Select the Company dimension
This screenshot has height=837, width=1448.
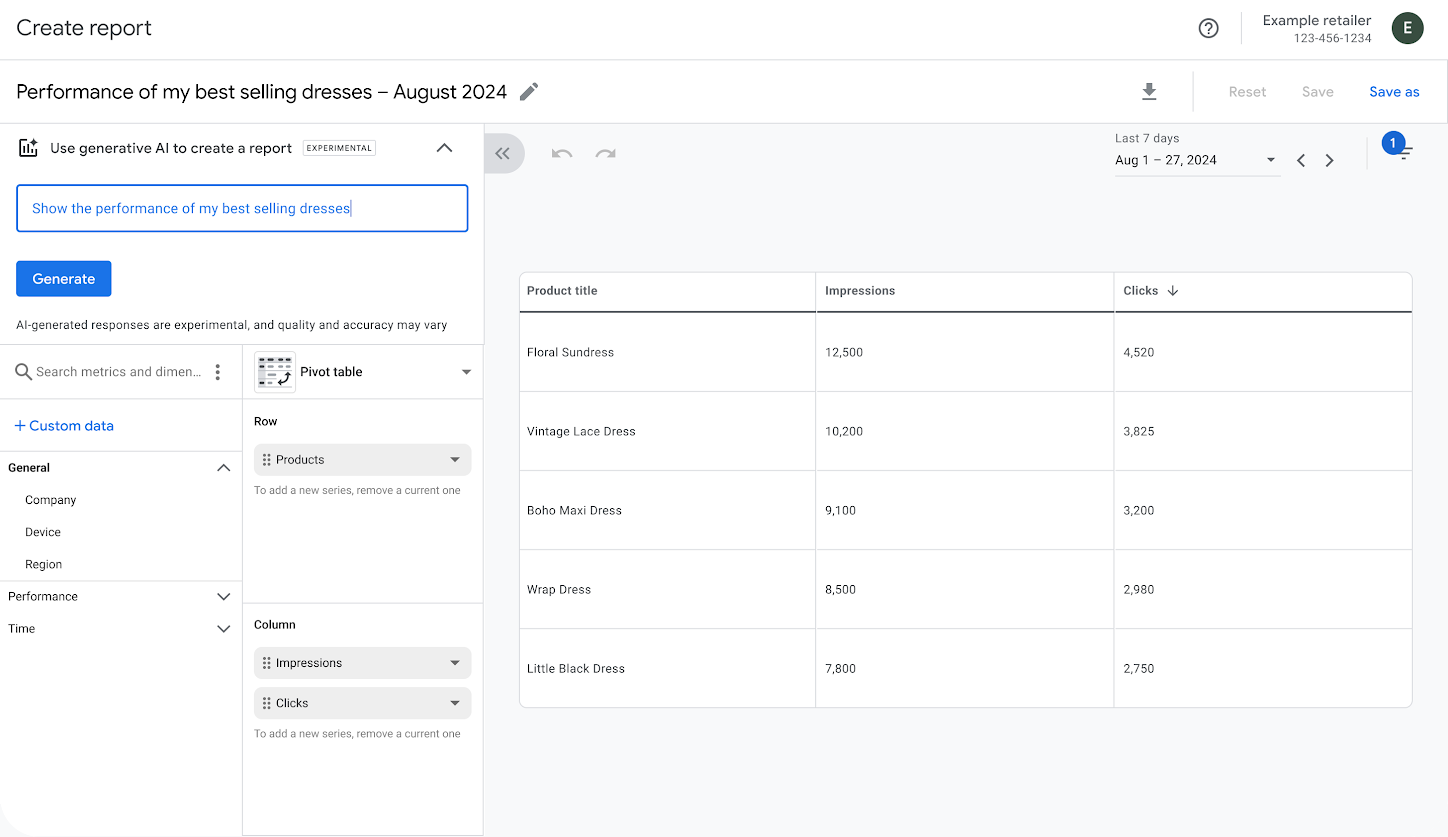(51, 500)
